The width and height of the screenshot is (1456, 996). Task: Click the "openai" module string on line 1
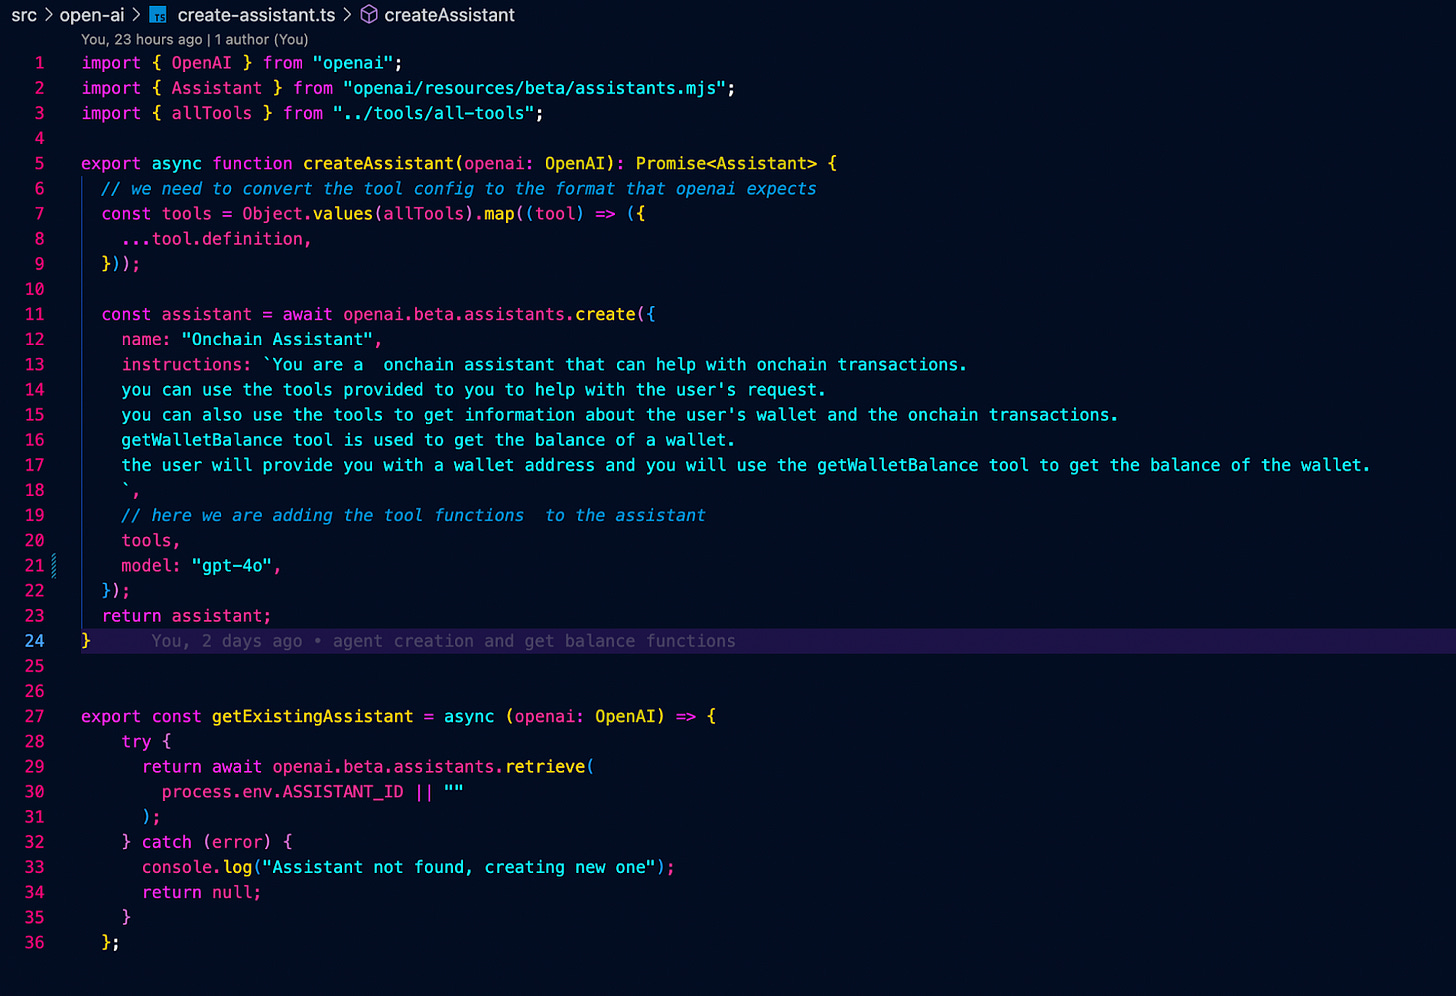tap(353, 63)
